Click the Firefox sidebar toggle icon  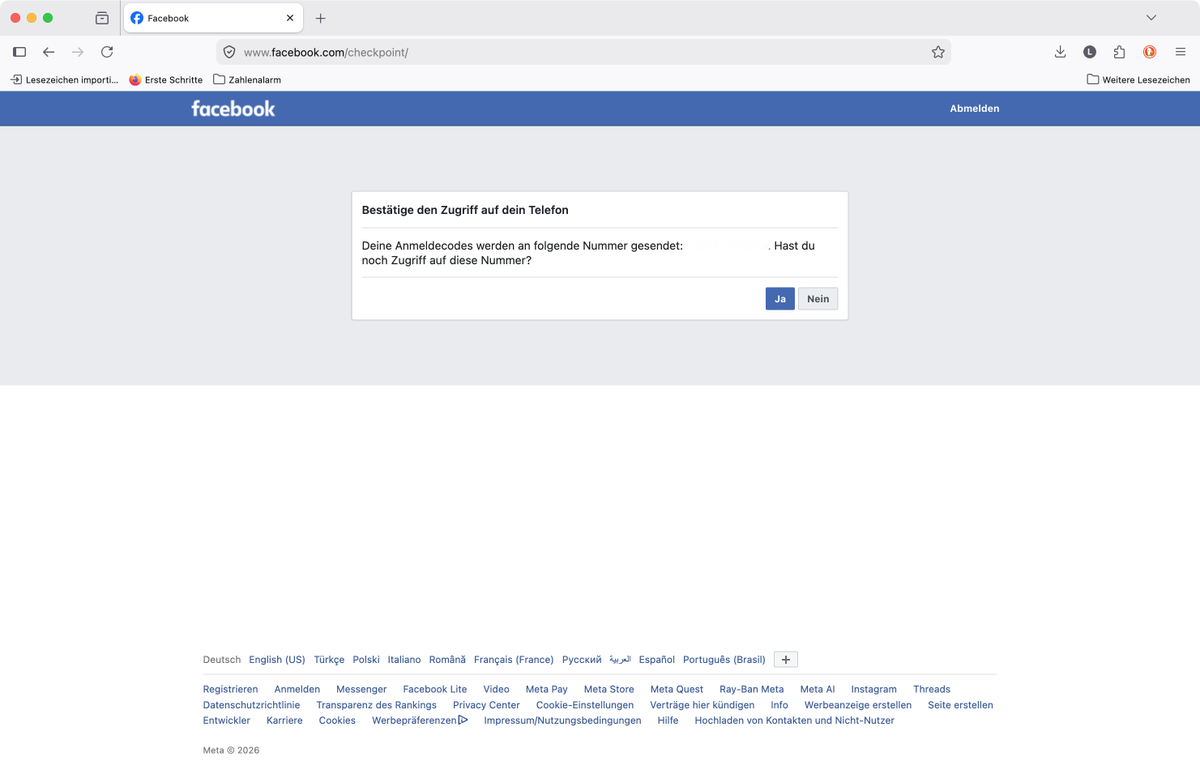(x=19, y=52)
